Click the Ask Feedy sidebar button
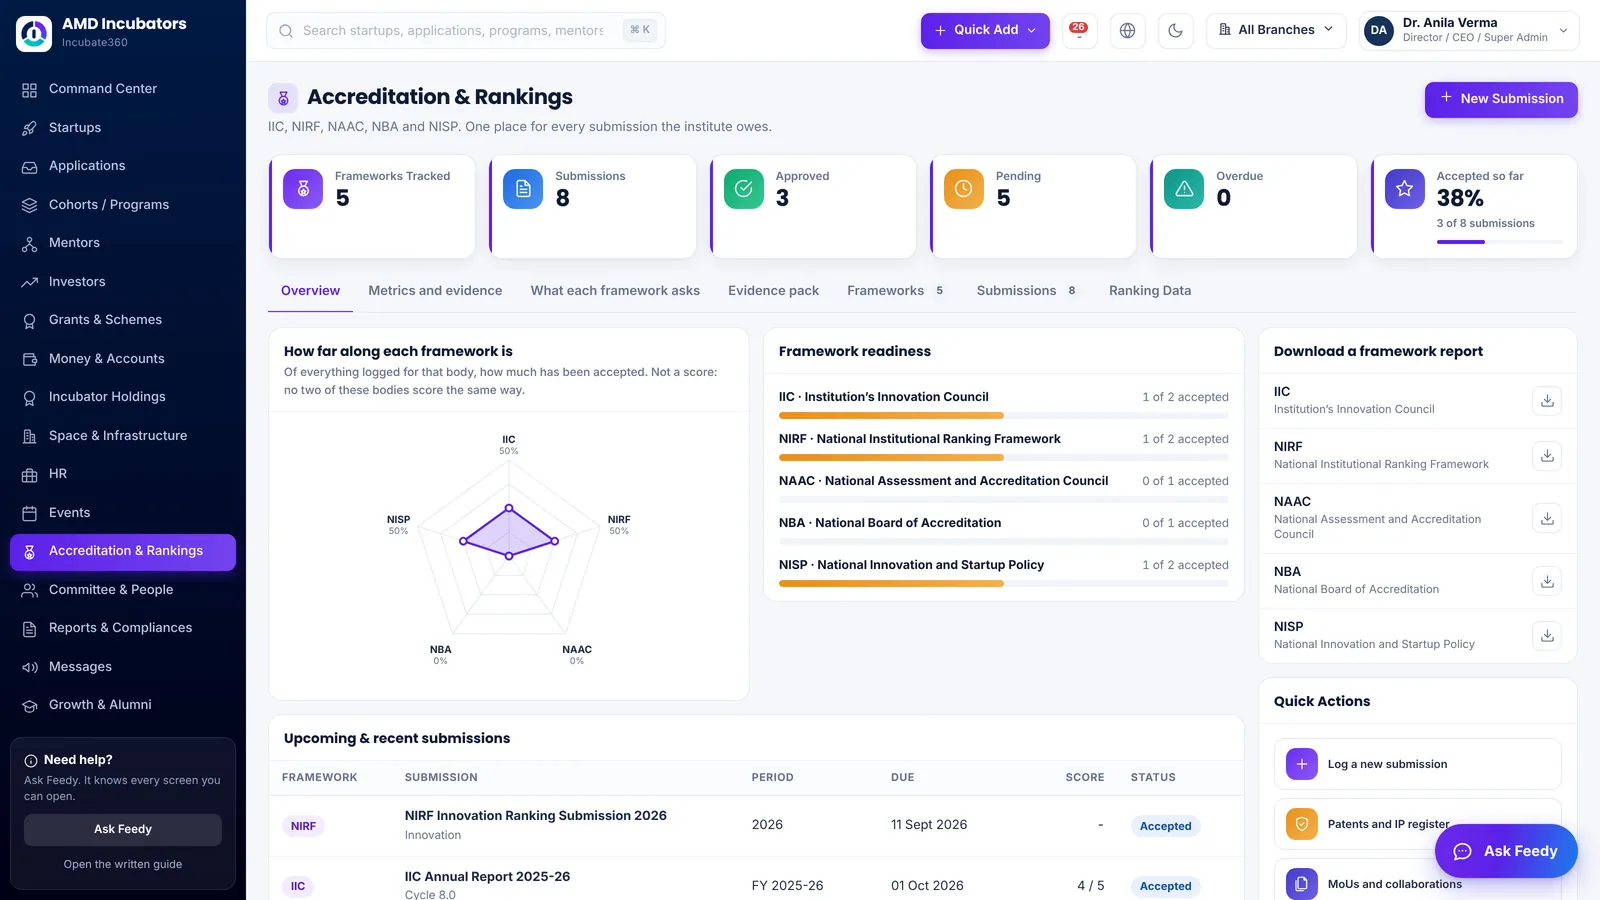This screenshot has height=900, width=1600. coord(123,830)
